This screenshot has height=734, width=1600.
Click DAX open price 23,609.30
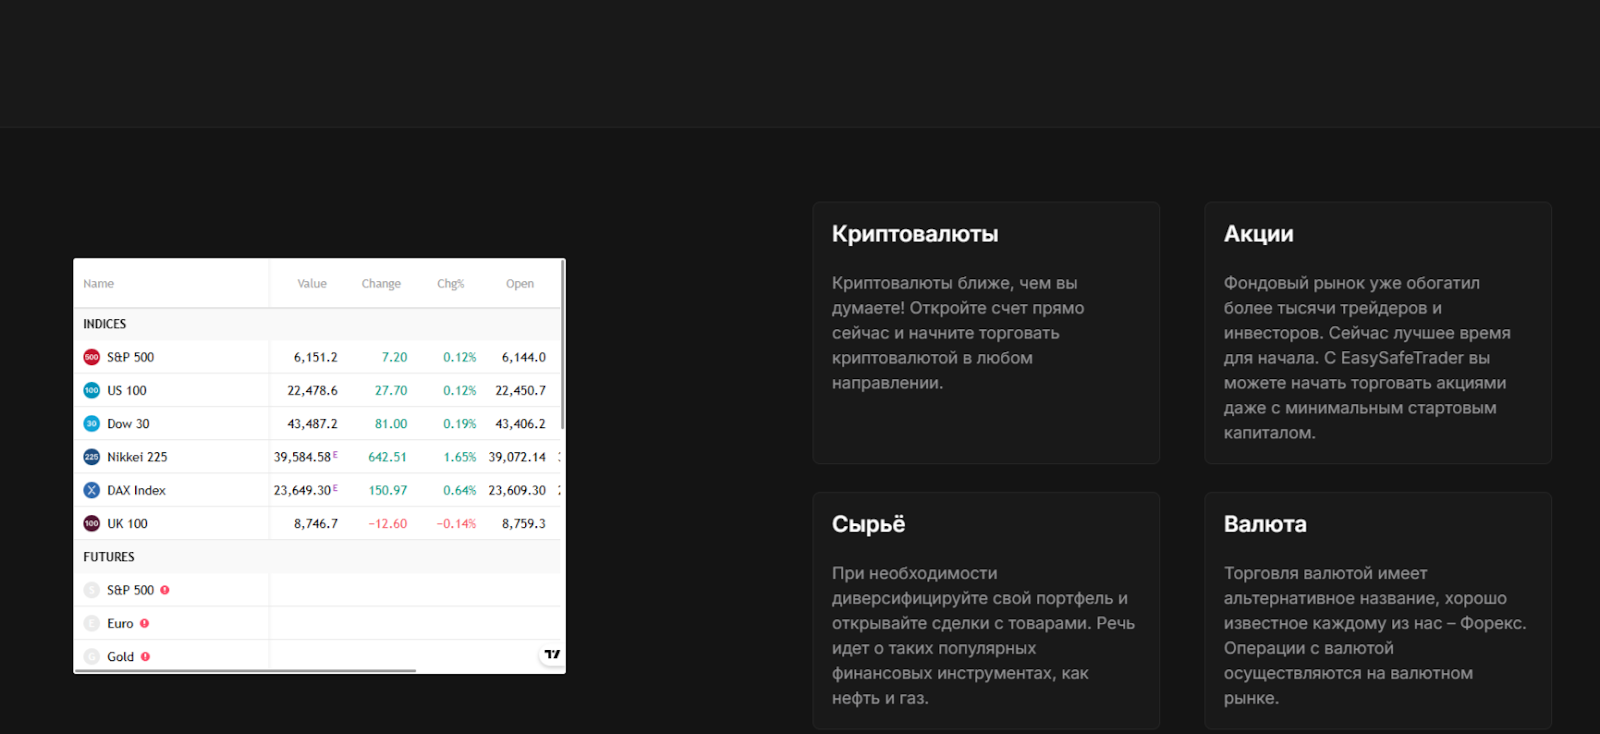click(517, 490)
